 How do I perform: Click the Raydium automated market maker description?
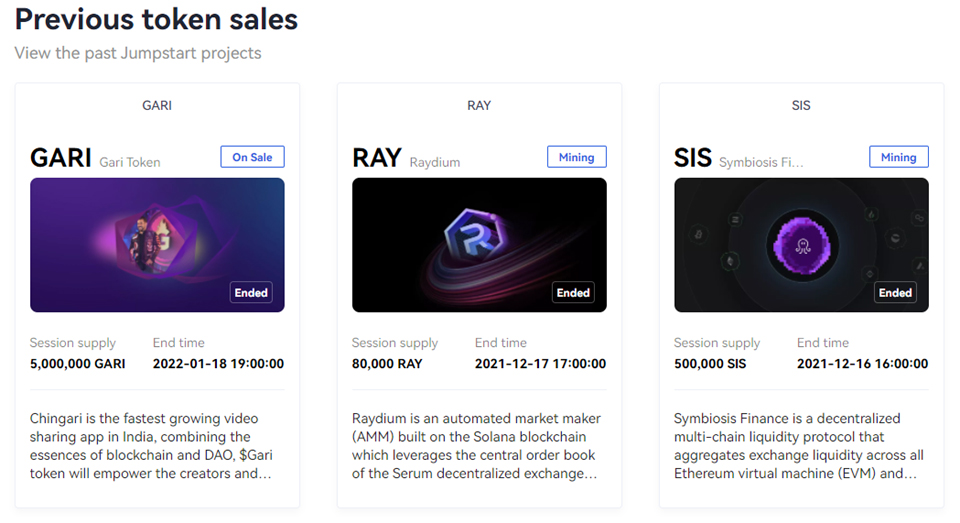coord(476,446)
